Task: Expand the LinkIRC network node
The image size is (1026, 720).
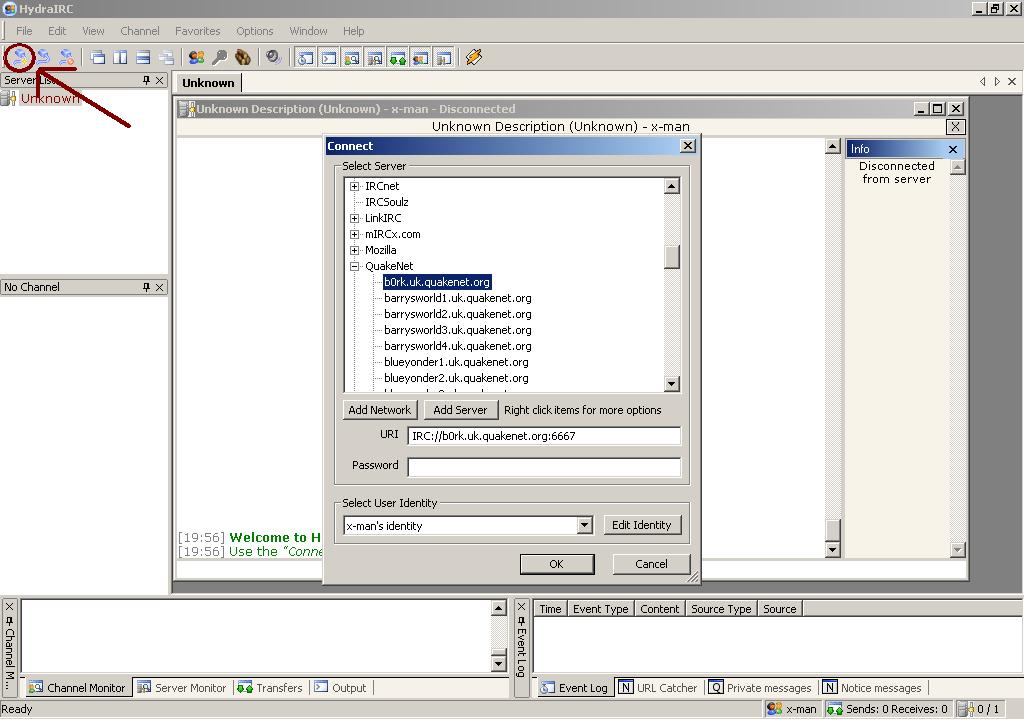Action: (x=355, y=219)
